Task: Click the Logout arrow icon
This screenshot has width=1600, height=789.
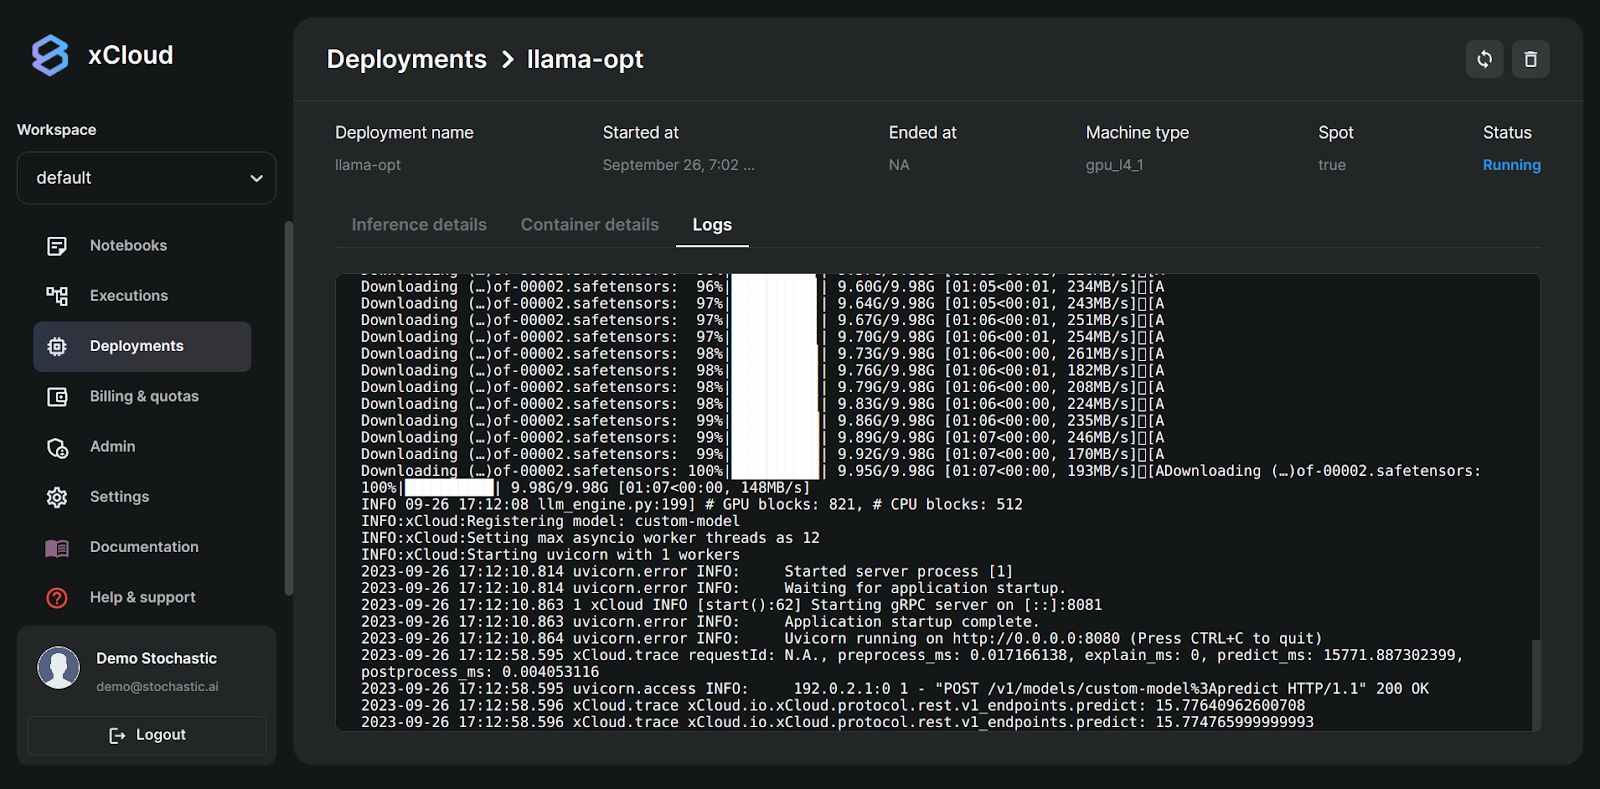Action: (117, 735)
